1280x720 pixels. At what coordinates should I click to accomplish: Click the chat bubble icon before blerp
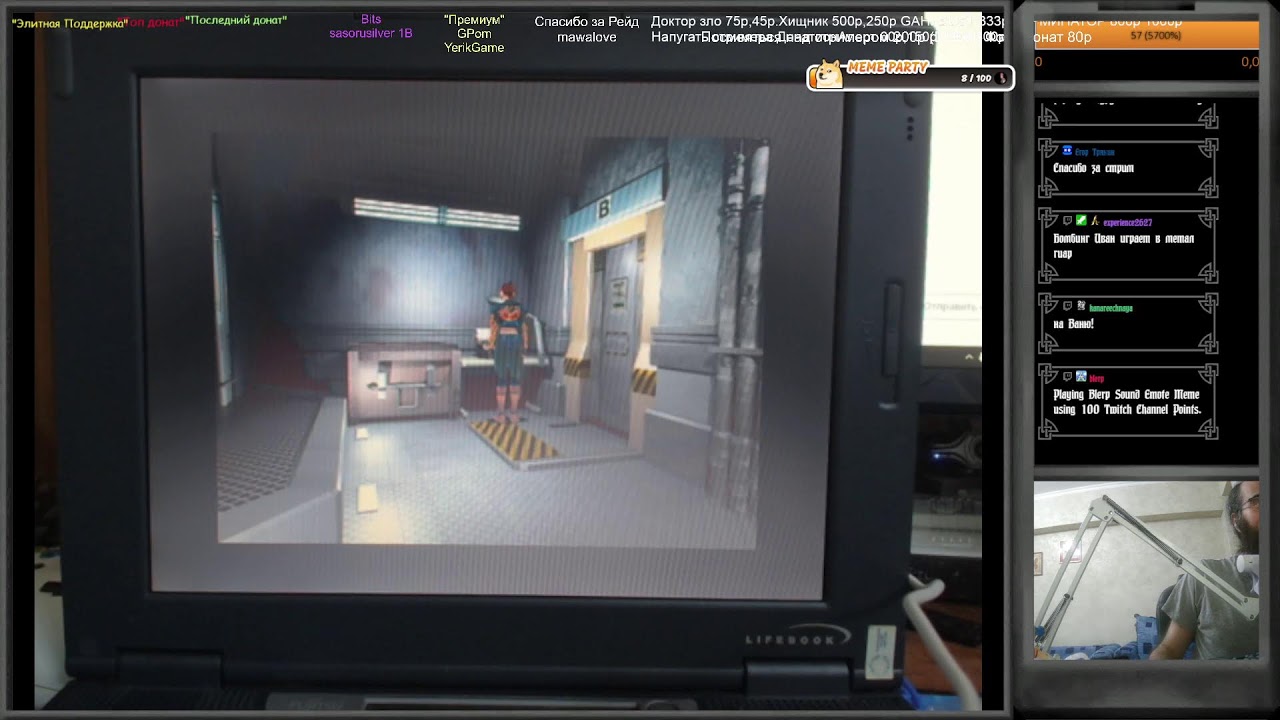[1068, 377]
